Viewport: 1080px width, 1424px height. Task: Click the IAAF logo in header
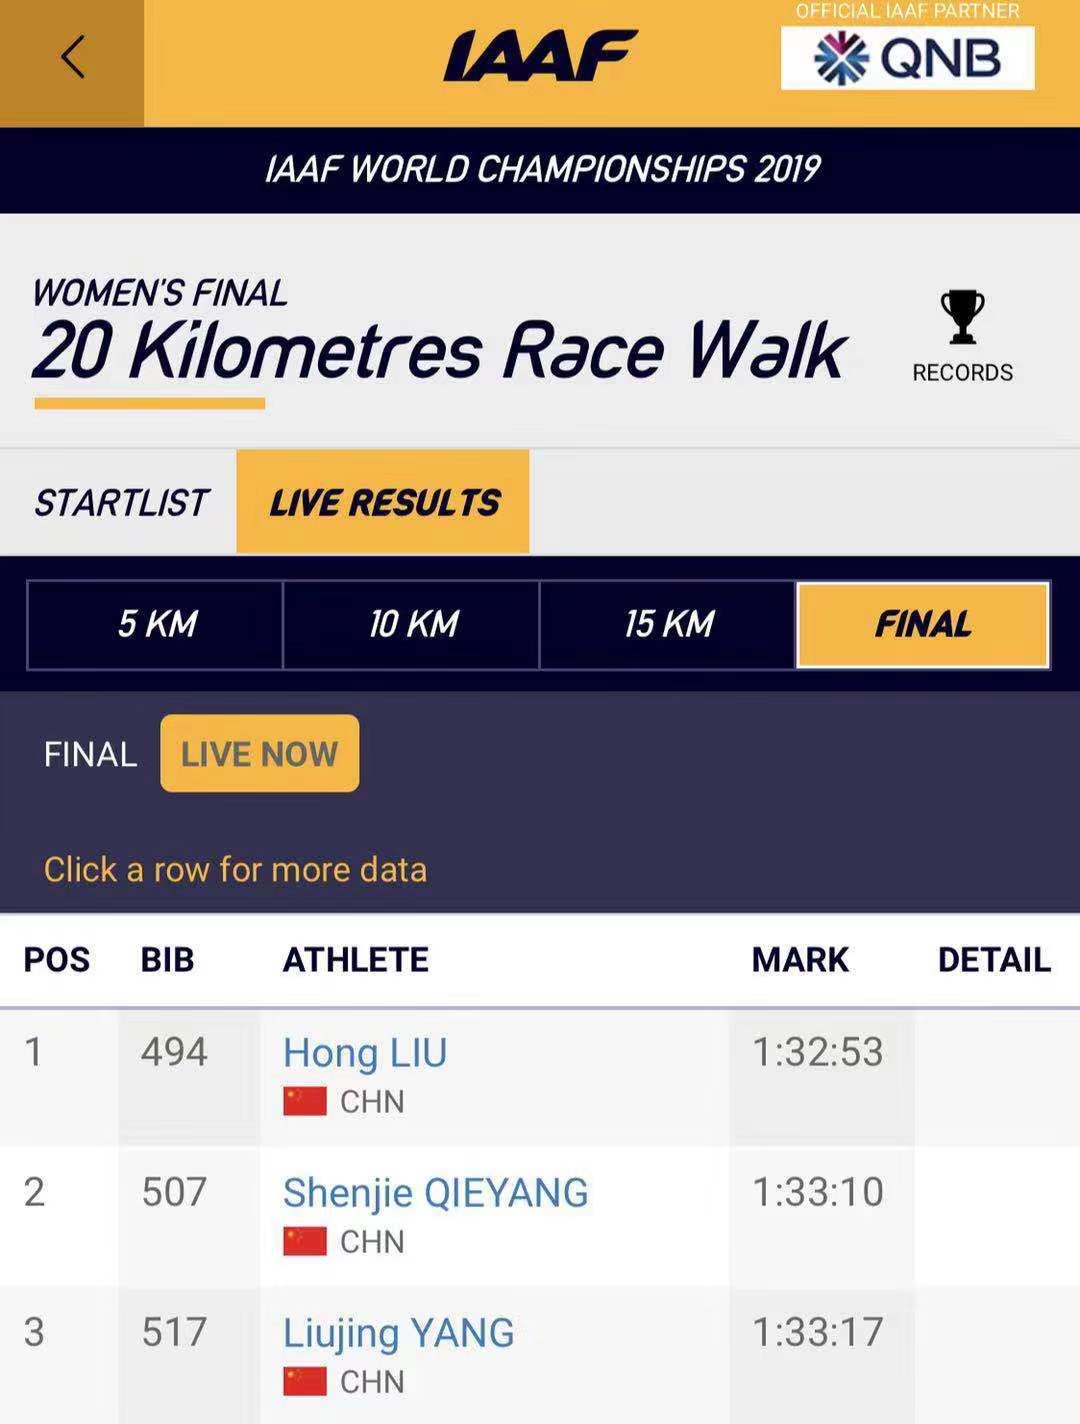click(540, 55)
